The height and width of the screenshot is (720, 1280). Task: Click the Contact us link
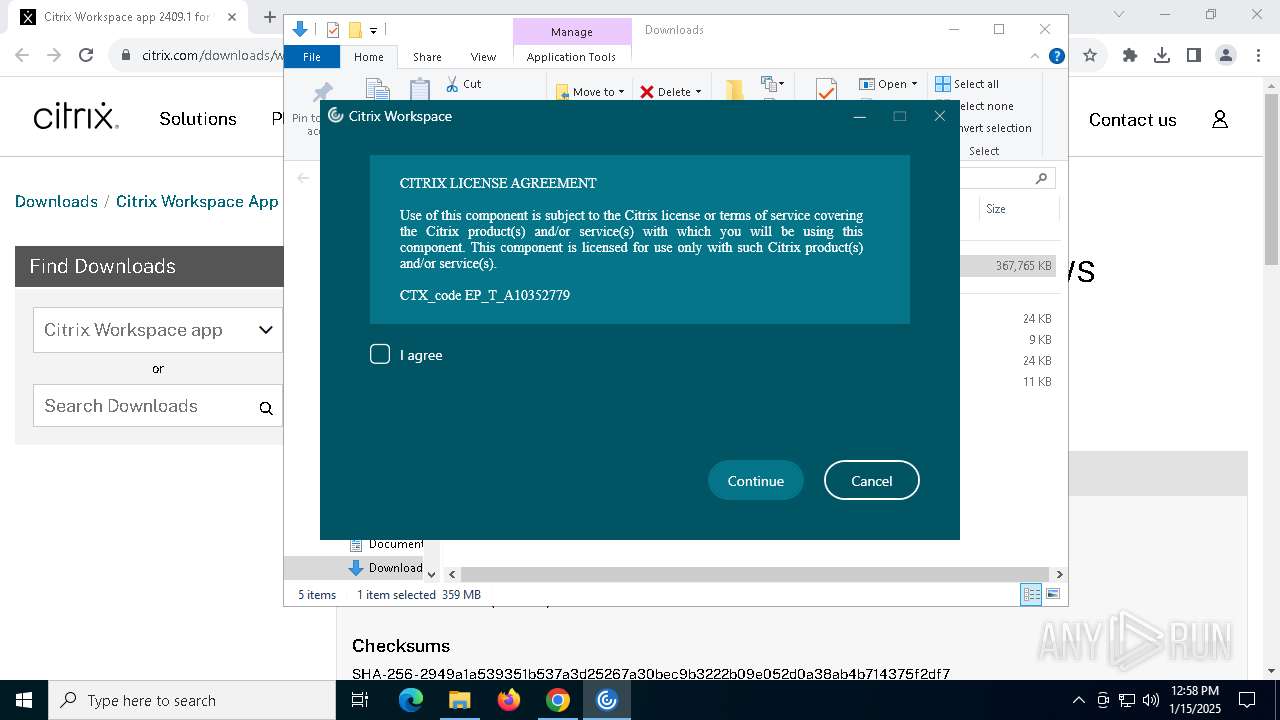click(1132, 119)
